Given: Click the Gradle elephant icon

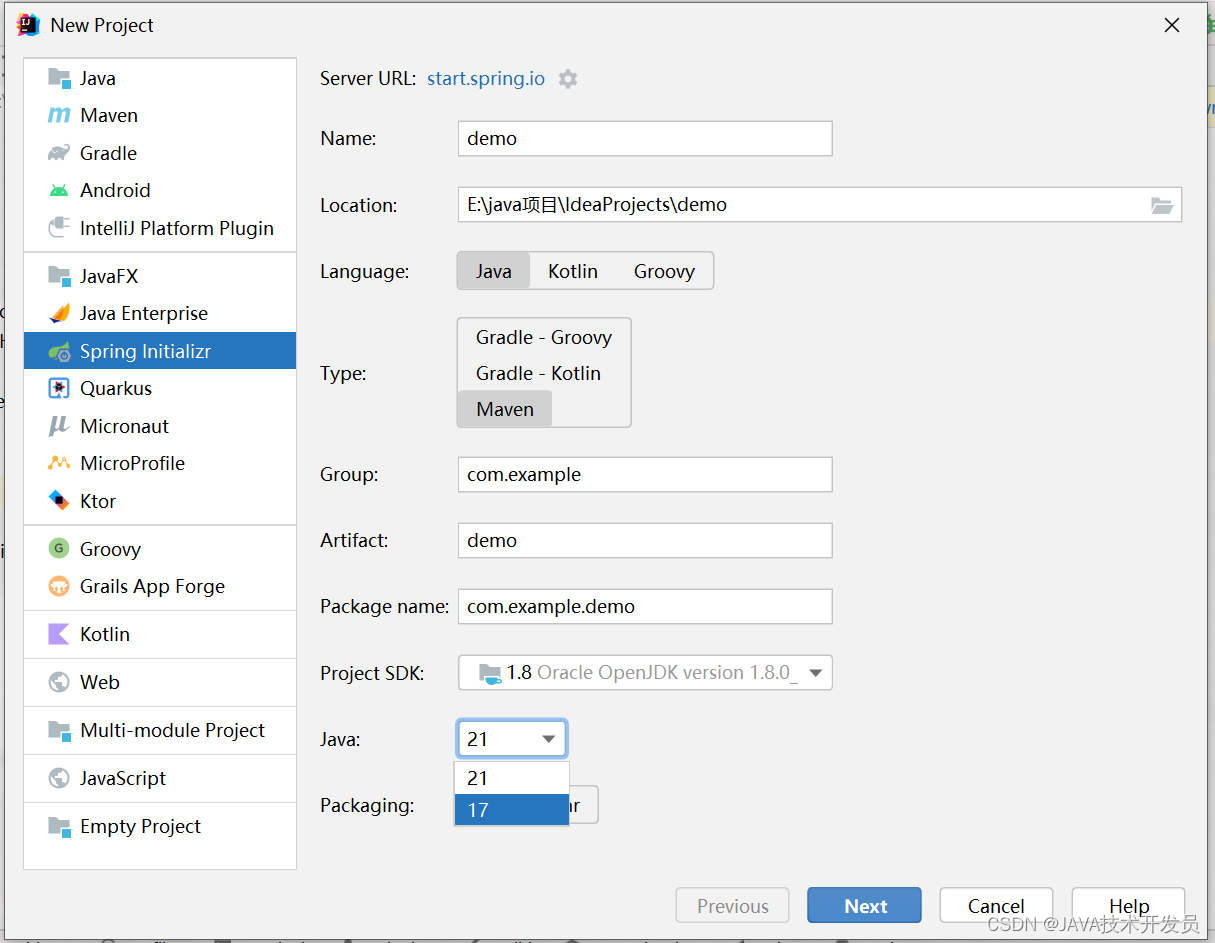Looking at the screenshot, I should 60,153.
